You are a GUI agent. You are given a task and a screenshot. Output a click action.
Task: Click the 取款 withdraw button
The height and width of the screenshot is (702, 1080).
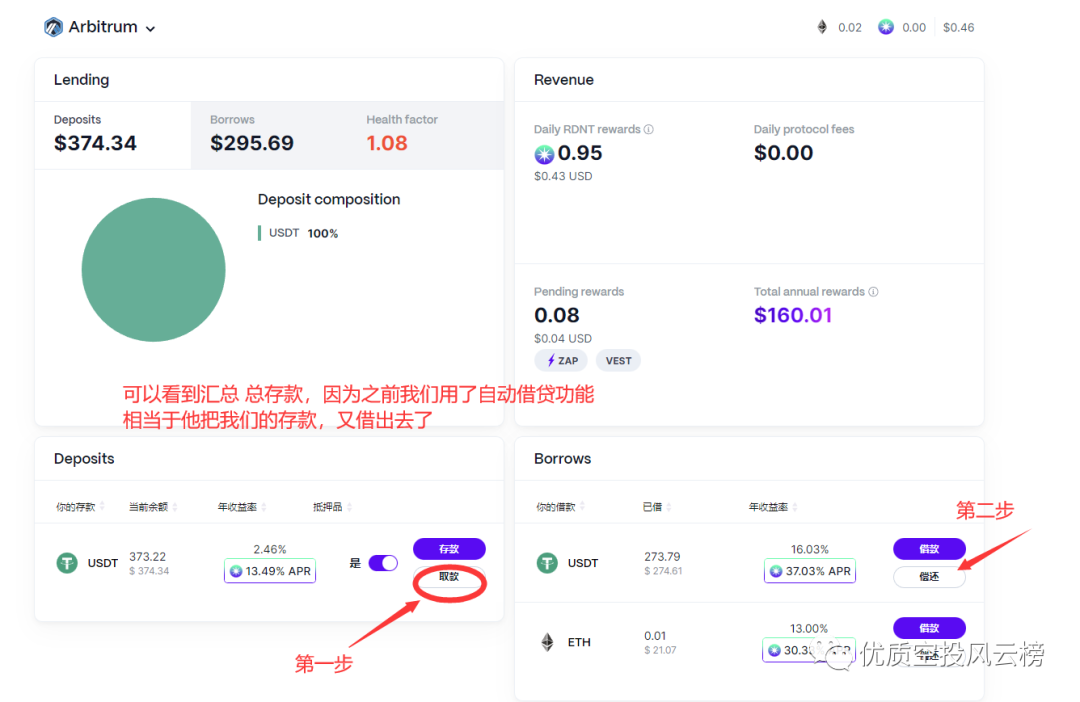tap(449, 577)
